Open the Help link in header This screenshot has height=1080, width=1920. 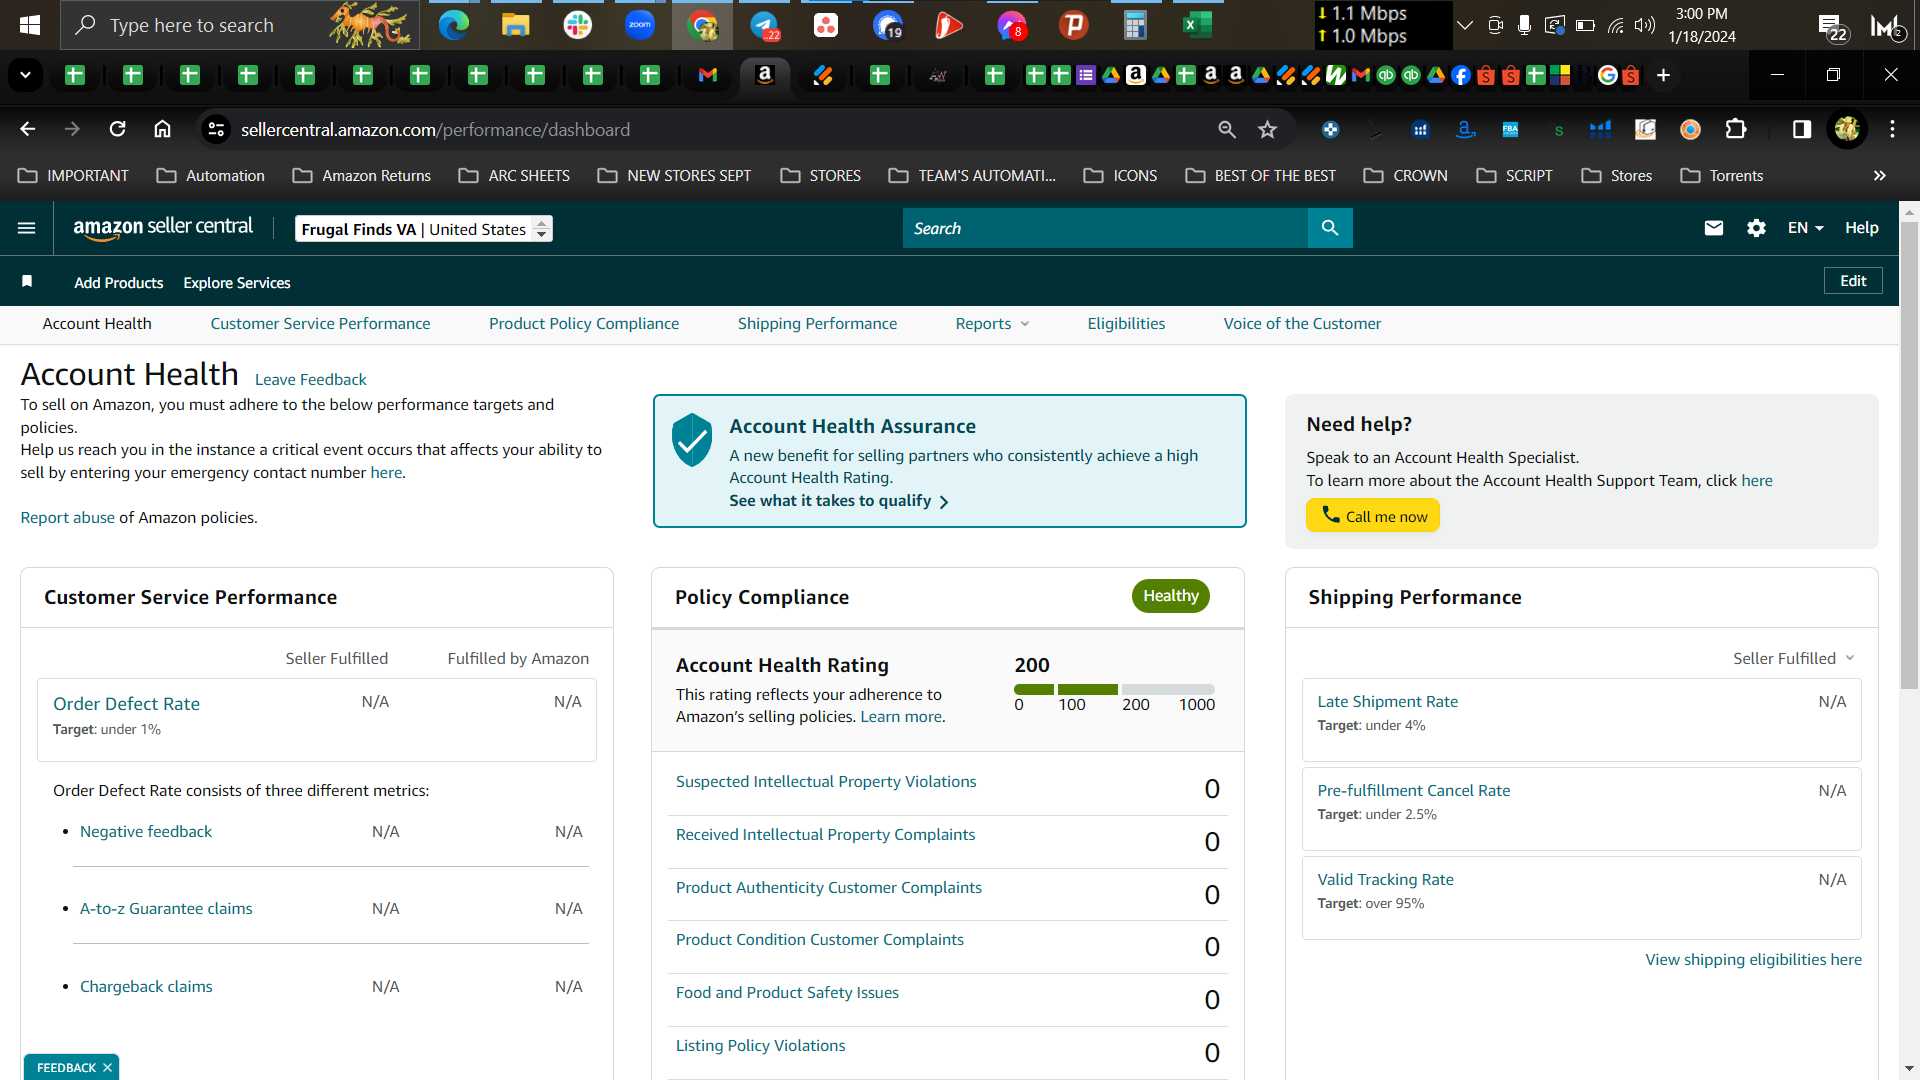click(x=1861, y=228)
